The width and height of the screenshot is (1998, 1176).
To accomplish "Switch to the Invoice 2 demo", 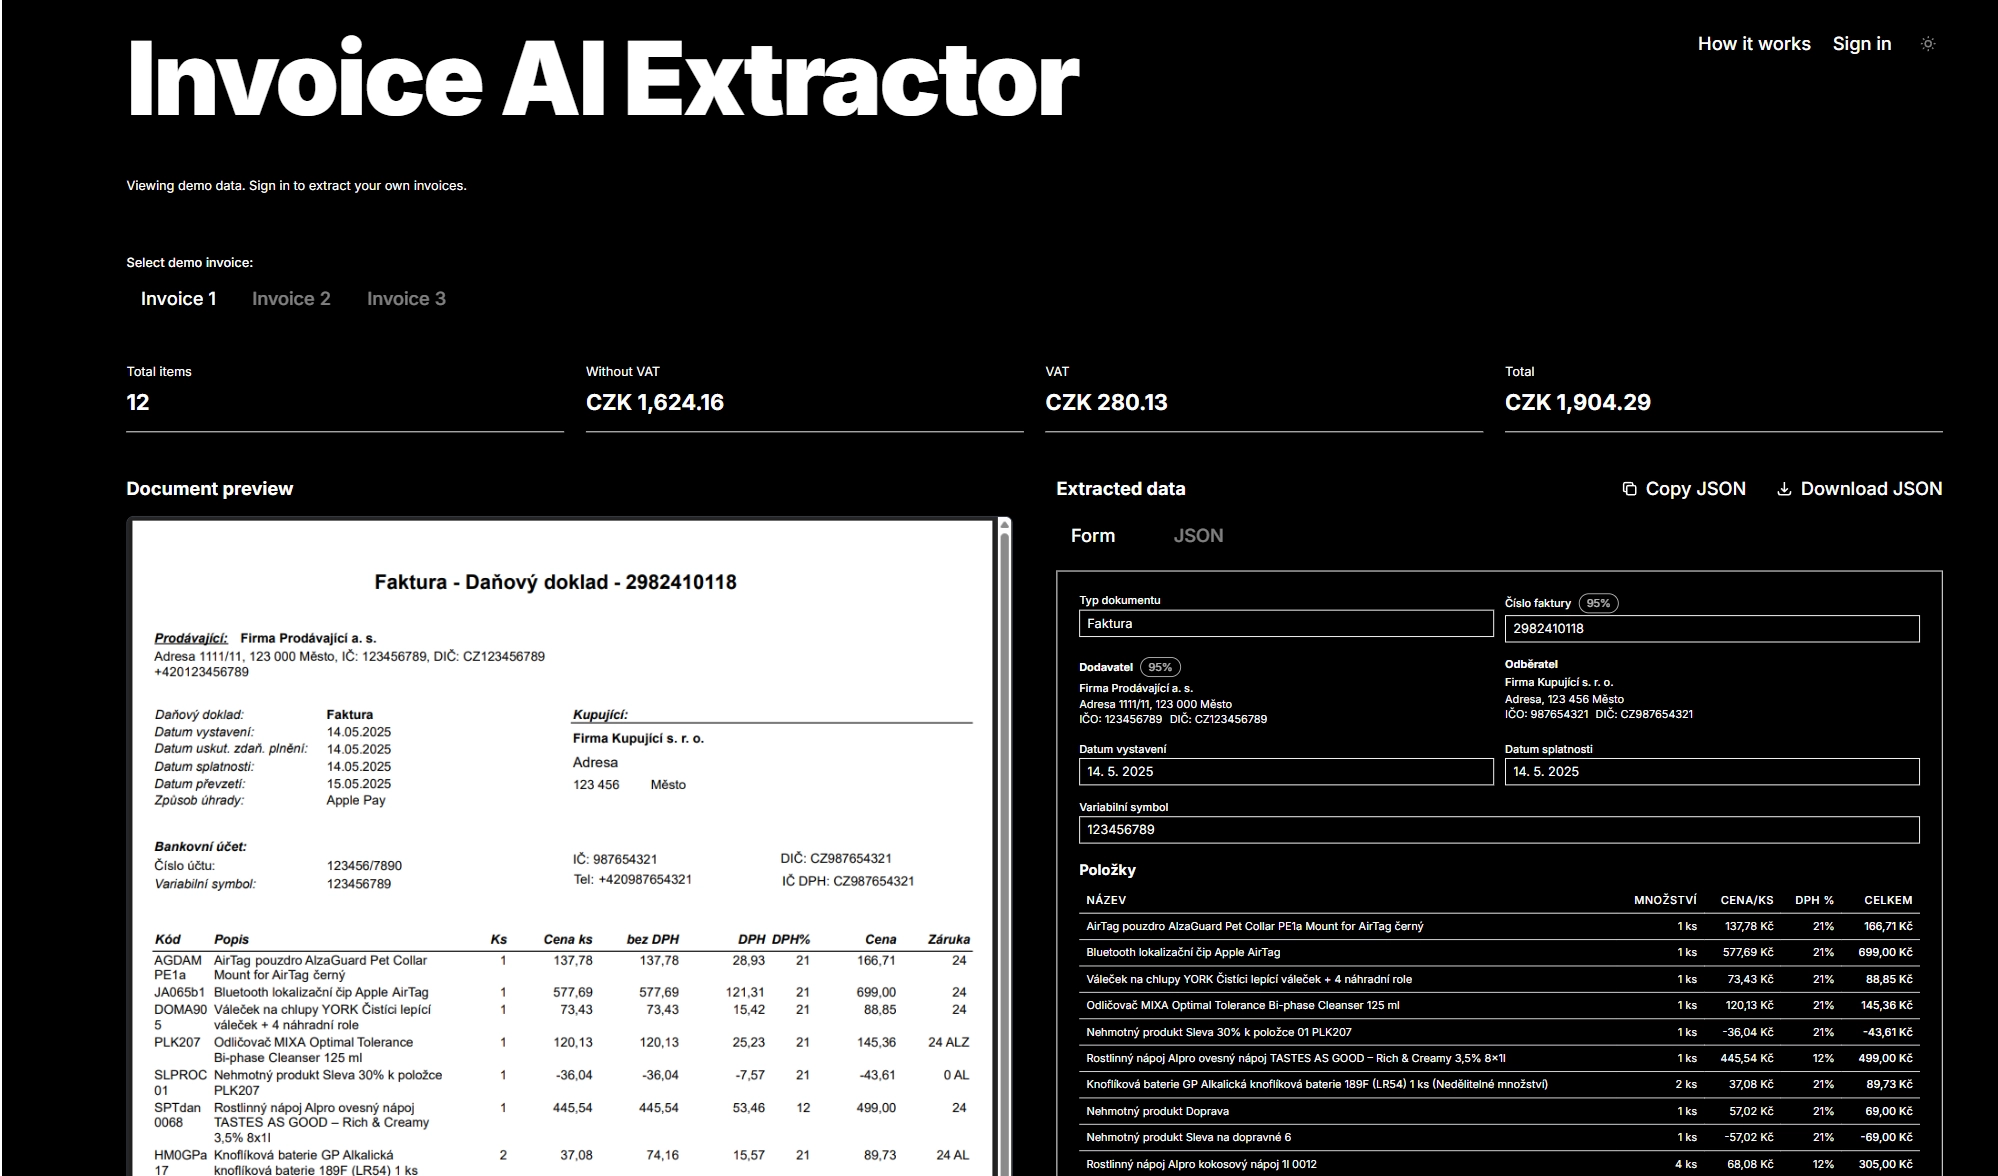I will tap(291, 299).
